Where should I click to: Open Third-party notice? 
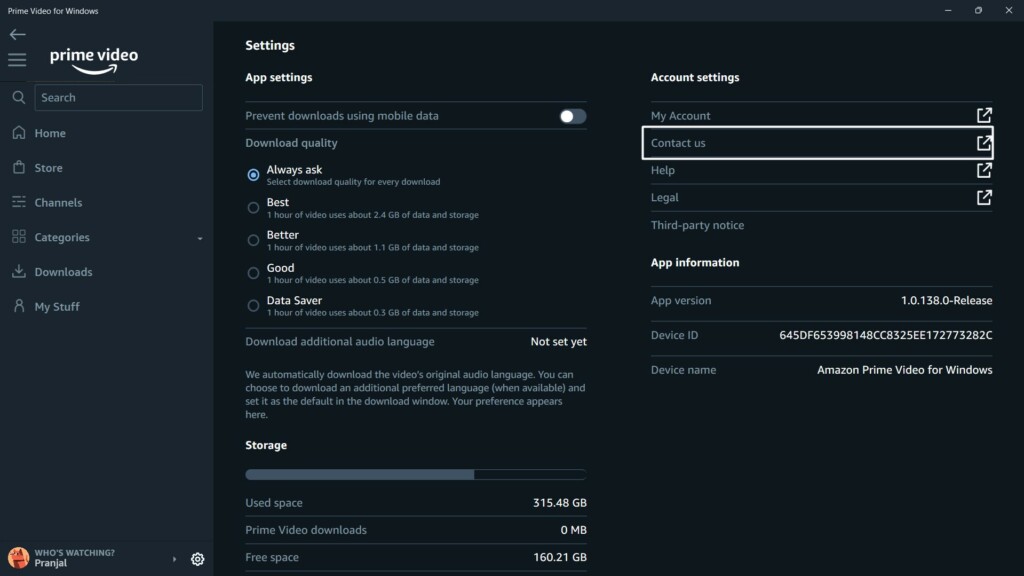point(697,226)
